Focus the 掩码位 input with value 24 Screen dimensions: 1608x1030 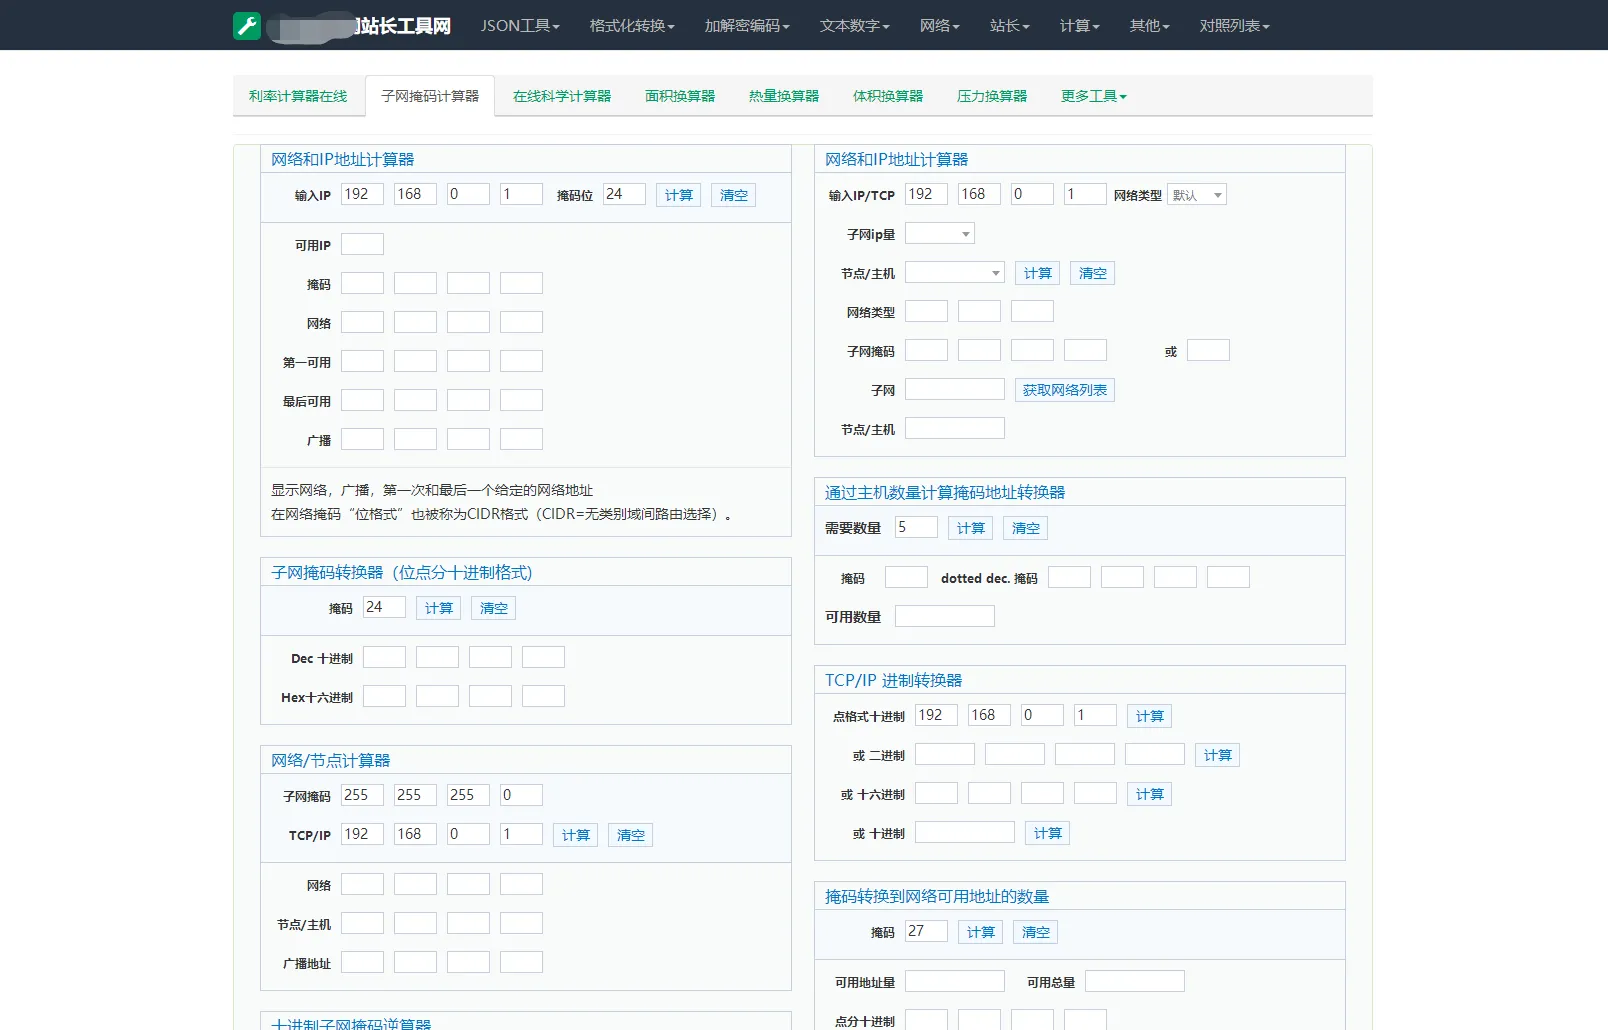[x=624, y=194]
